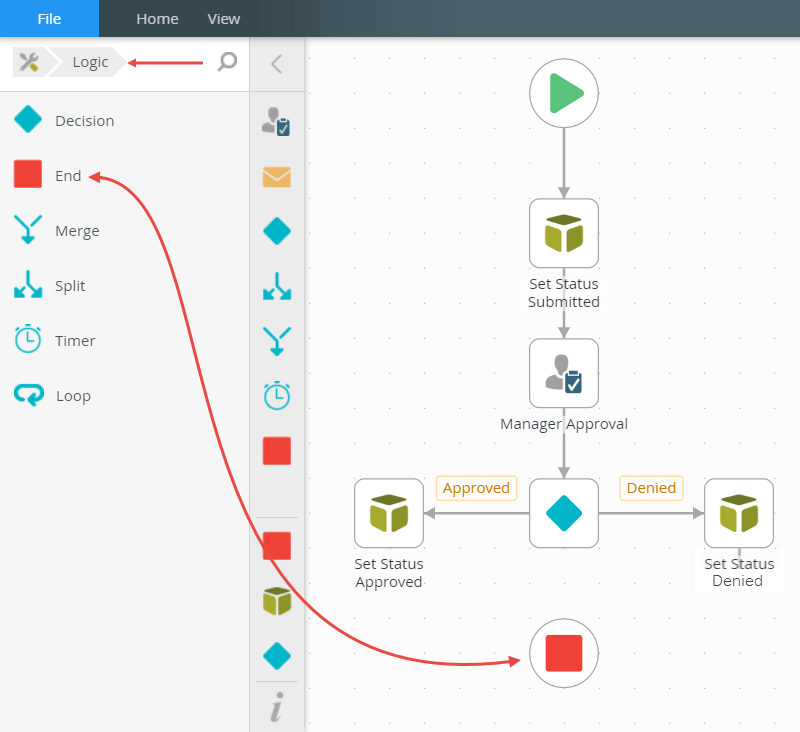This screenshot has width=800, height=732.
Task: Click the toolbox search magnifier icon
Action: coord(227,62)
